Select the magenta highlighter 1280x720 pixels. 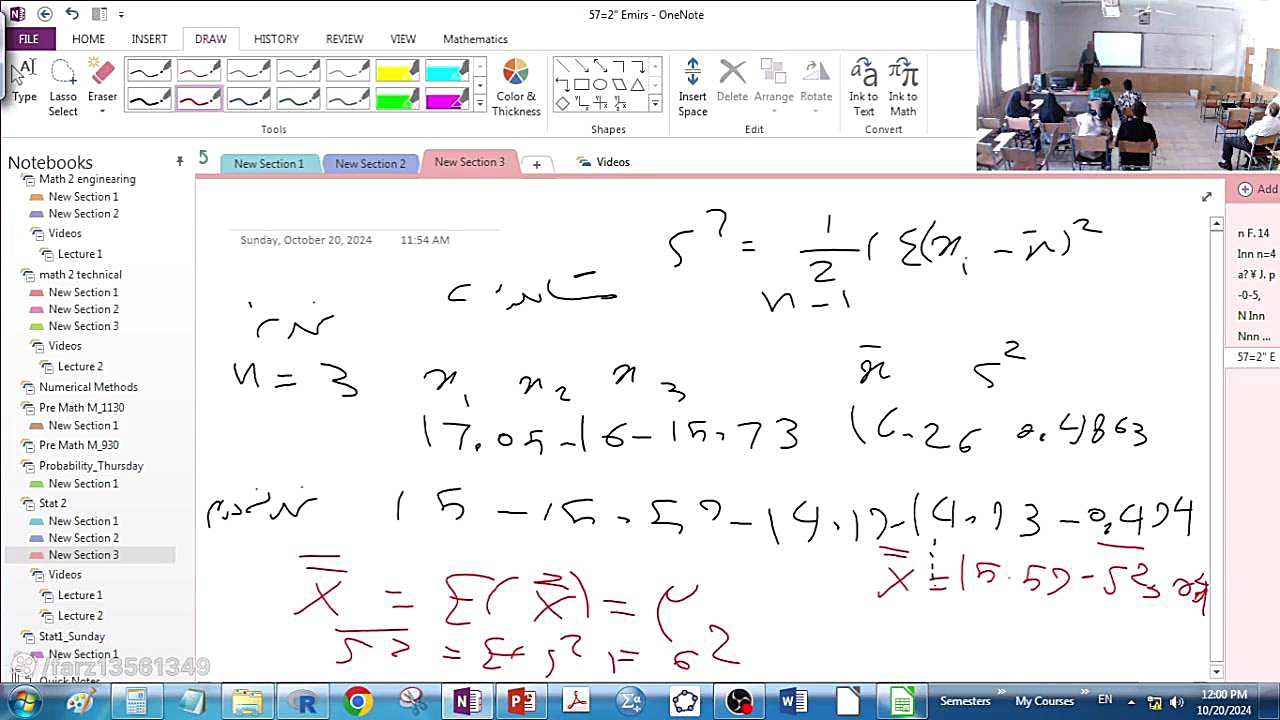(447, 99)
